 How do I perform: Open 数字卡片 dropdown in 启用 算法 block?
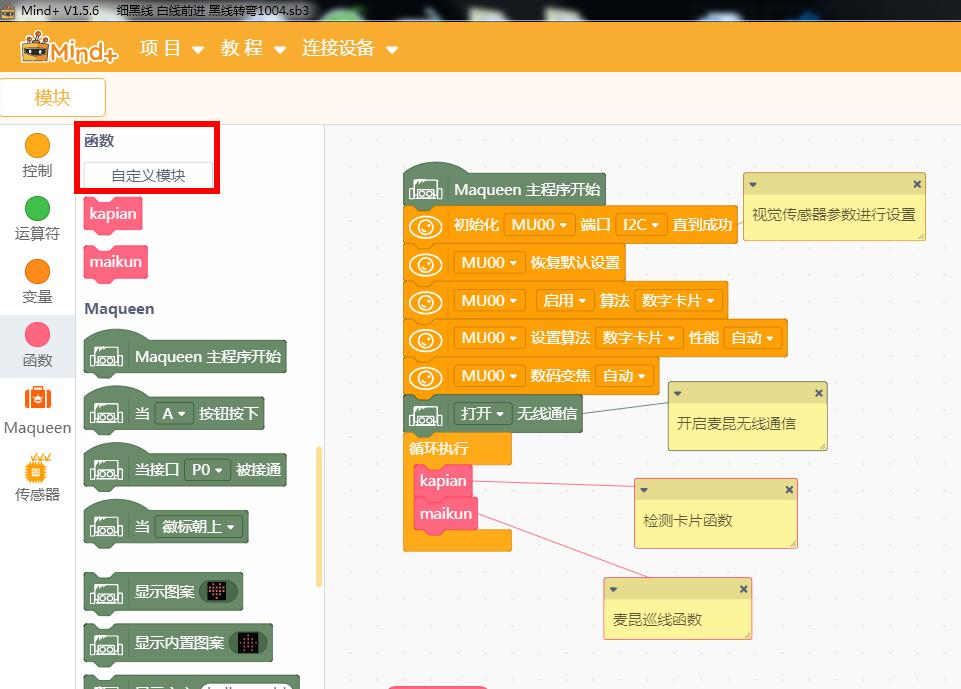tap(678, 300)
